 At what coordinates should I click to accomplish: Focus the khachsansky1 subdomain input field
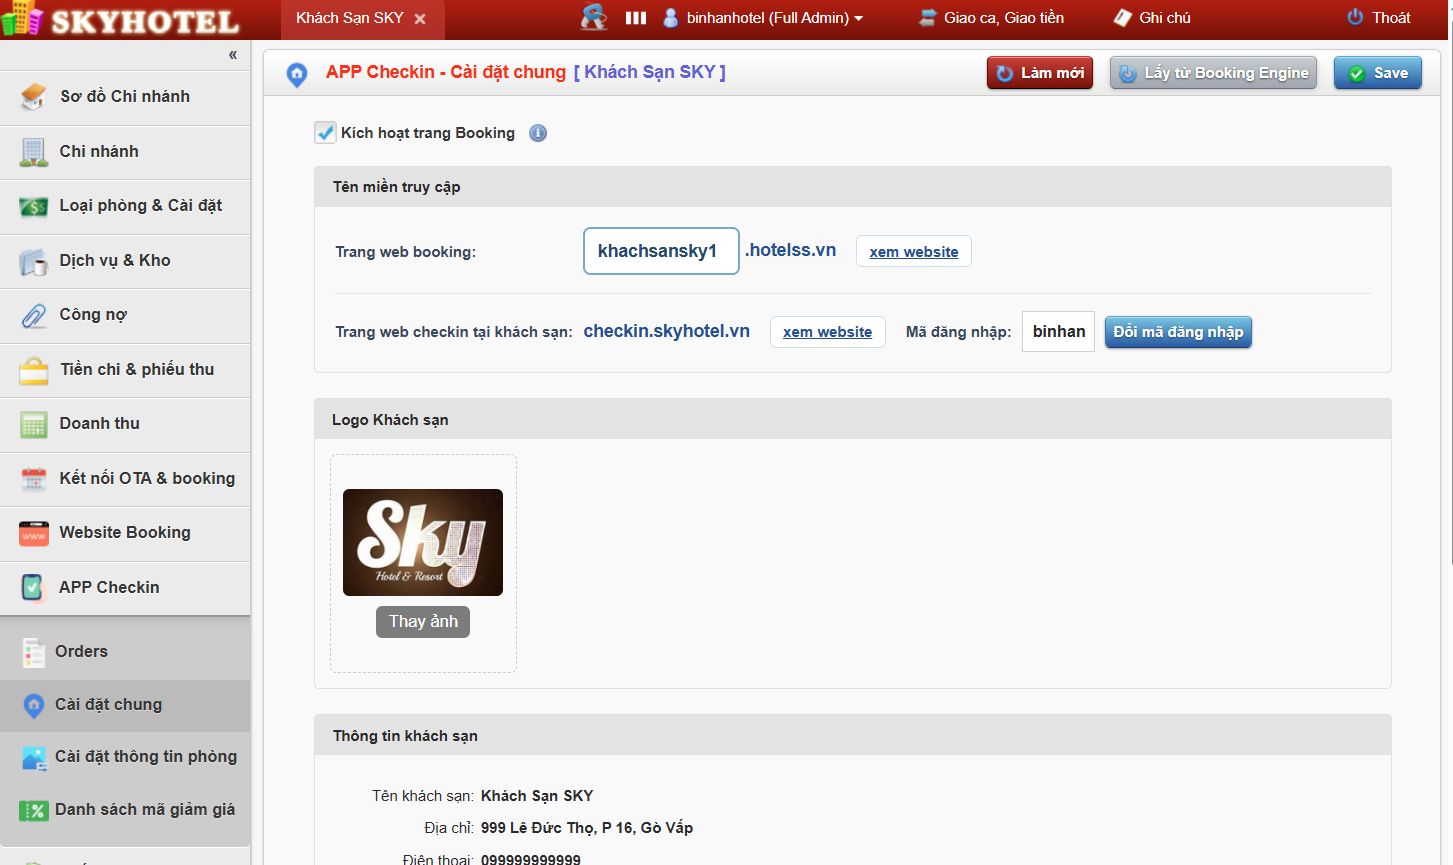pyautogui.click(x=661, y=251)
